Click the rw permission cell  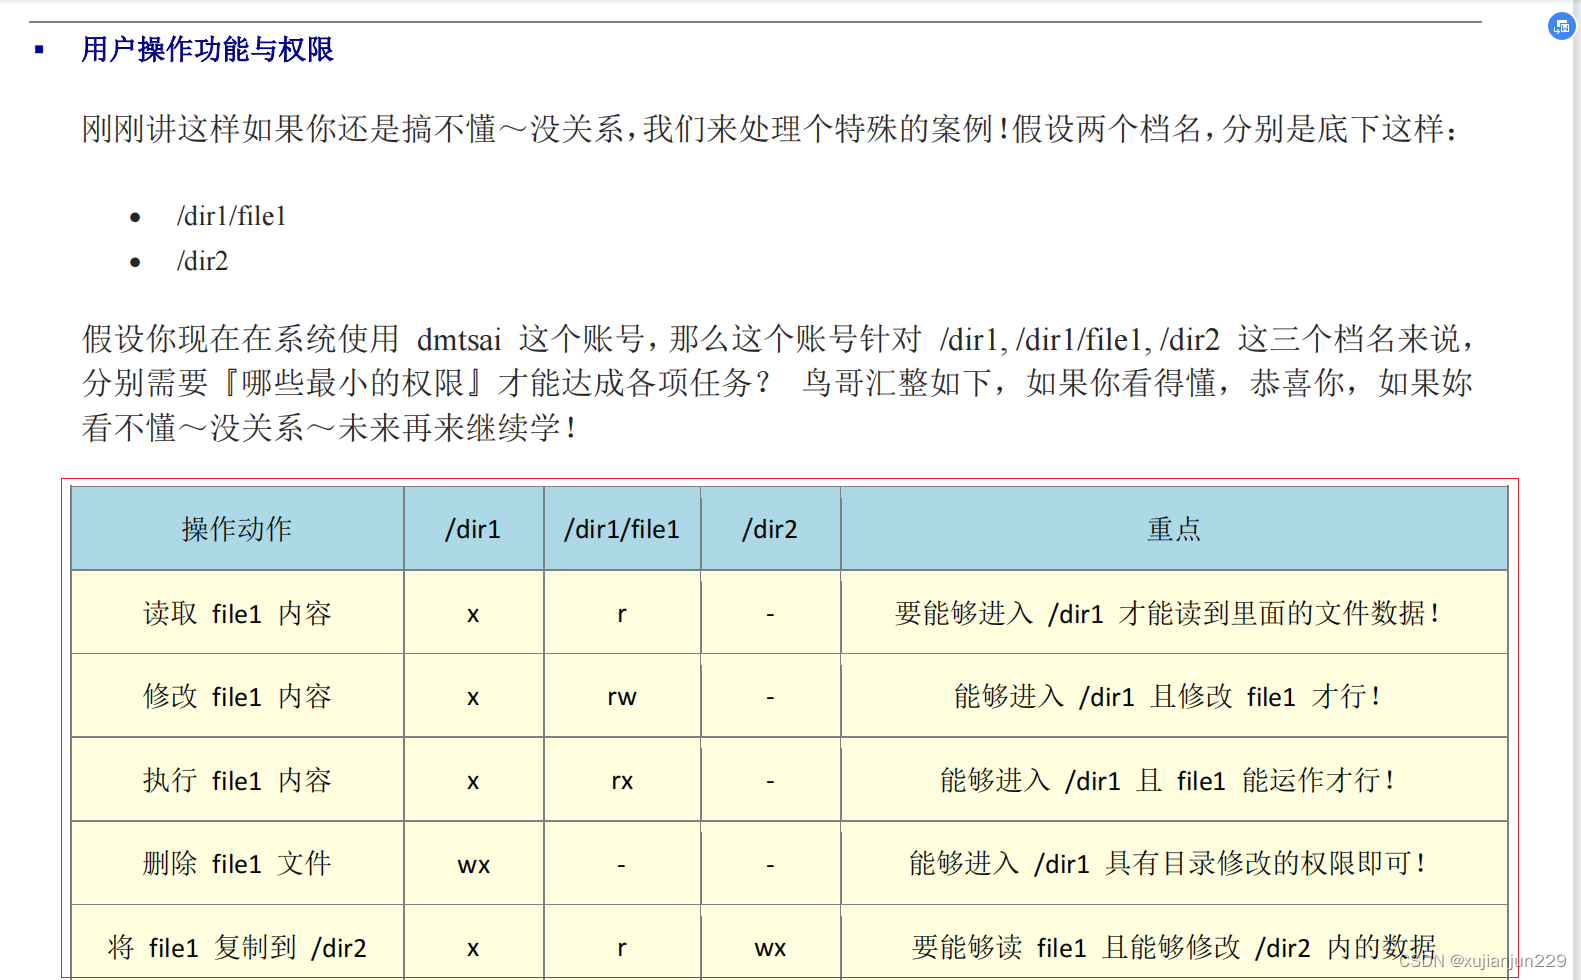point(622,696)
